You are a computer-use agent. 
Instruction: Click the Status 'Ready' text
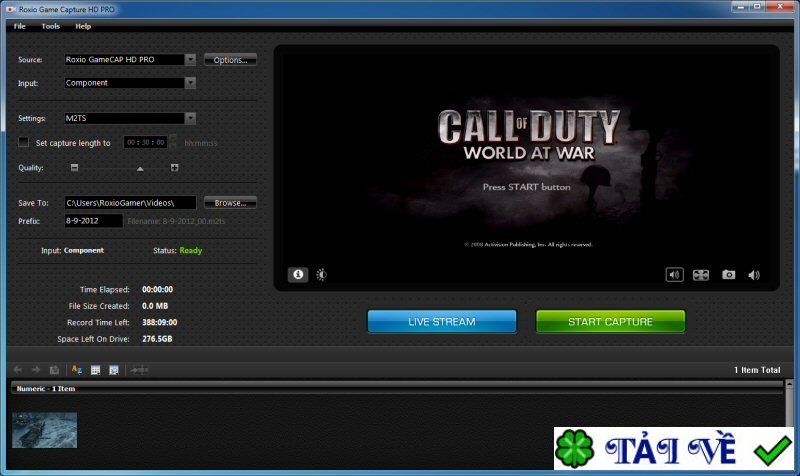pos(191,250)
